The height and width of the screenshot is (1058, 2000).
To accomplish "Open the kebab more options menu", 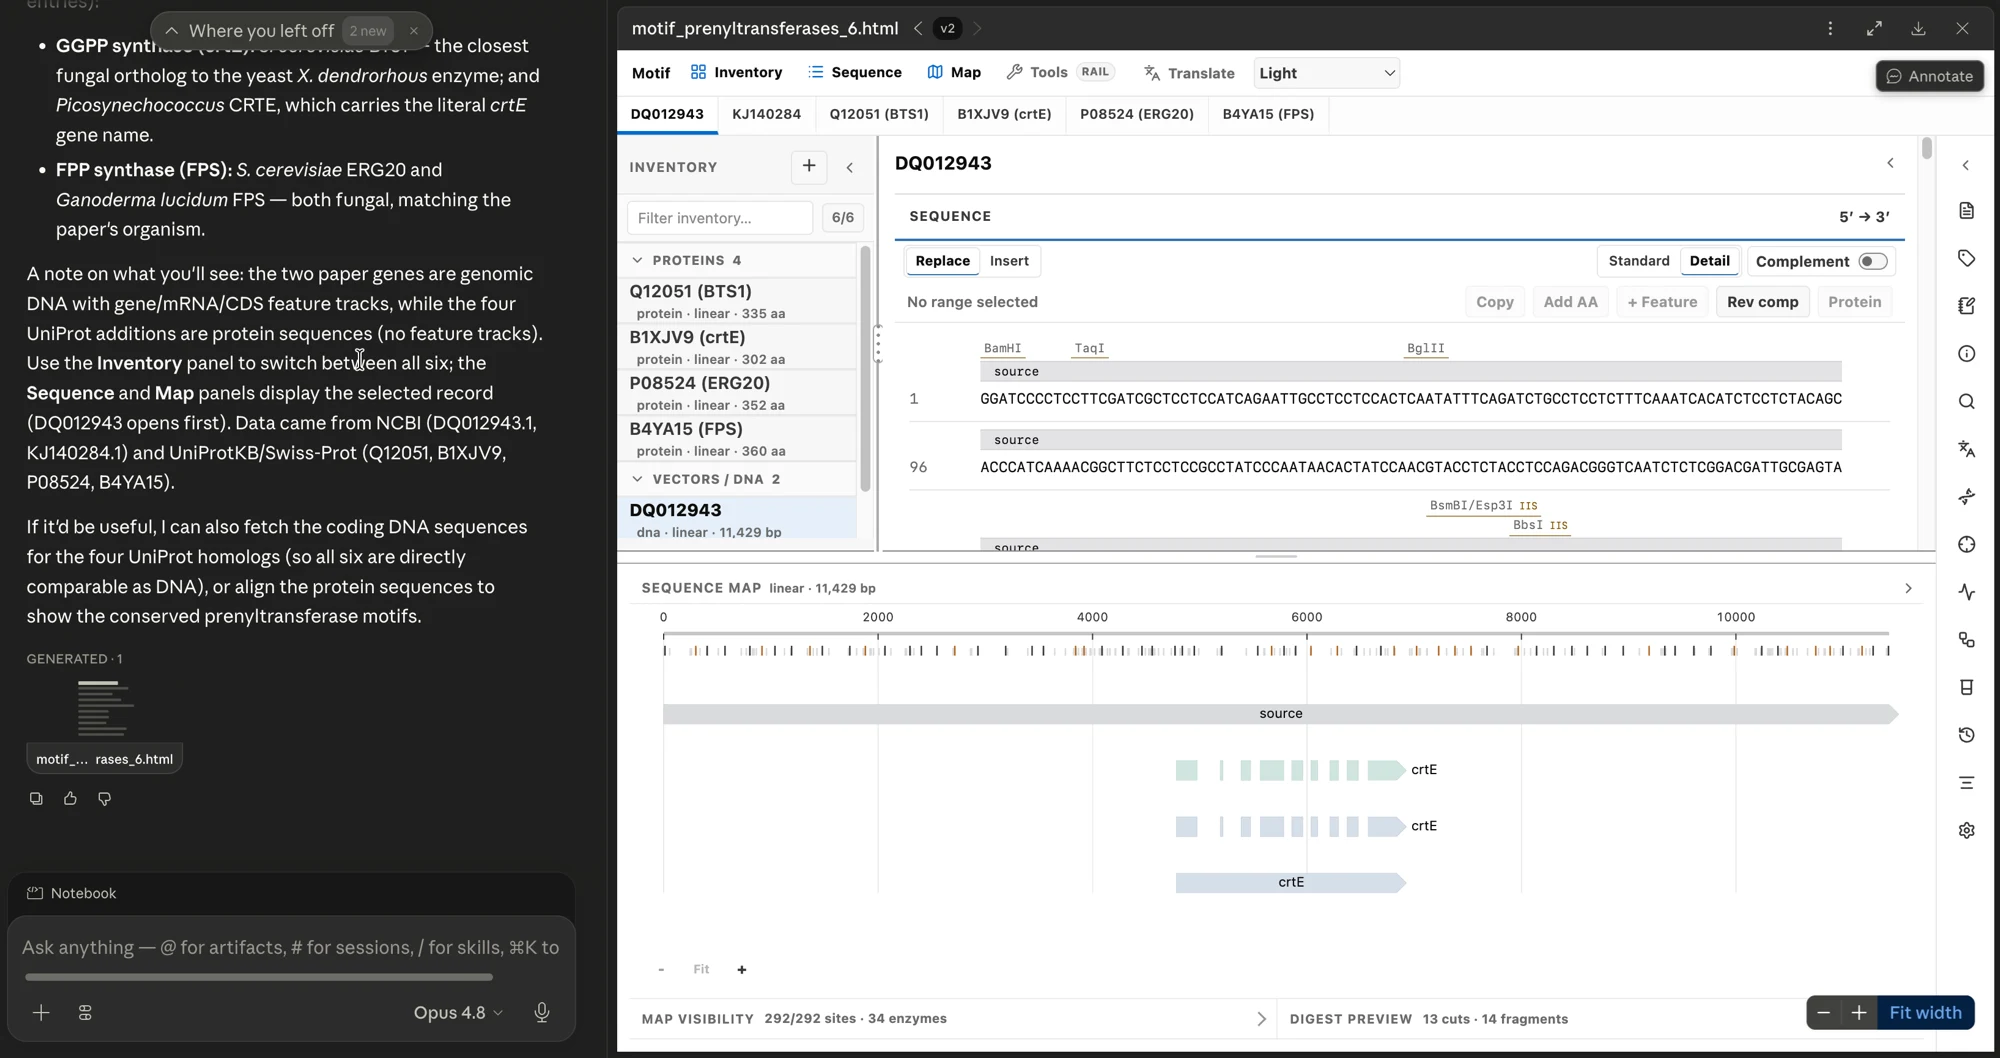I will point(1830,28).
